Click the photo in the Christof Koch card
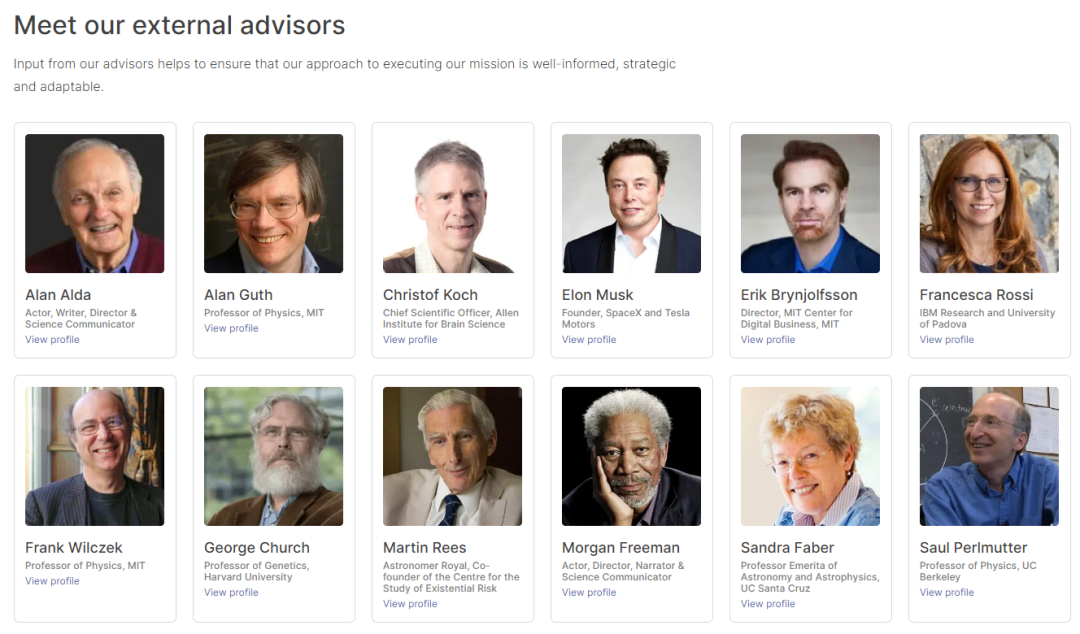Image resolution: width=1080 pixels, height=634 pixels. (x=452, y=204)
